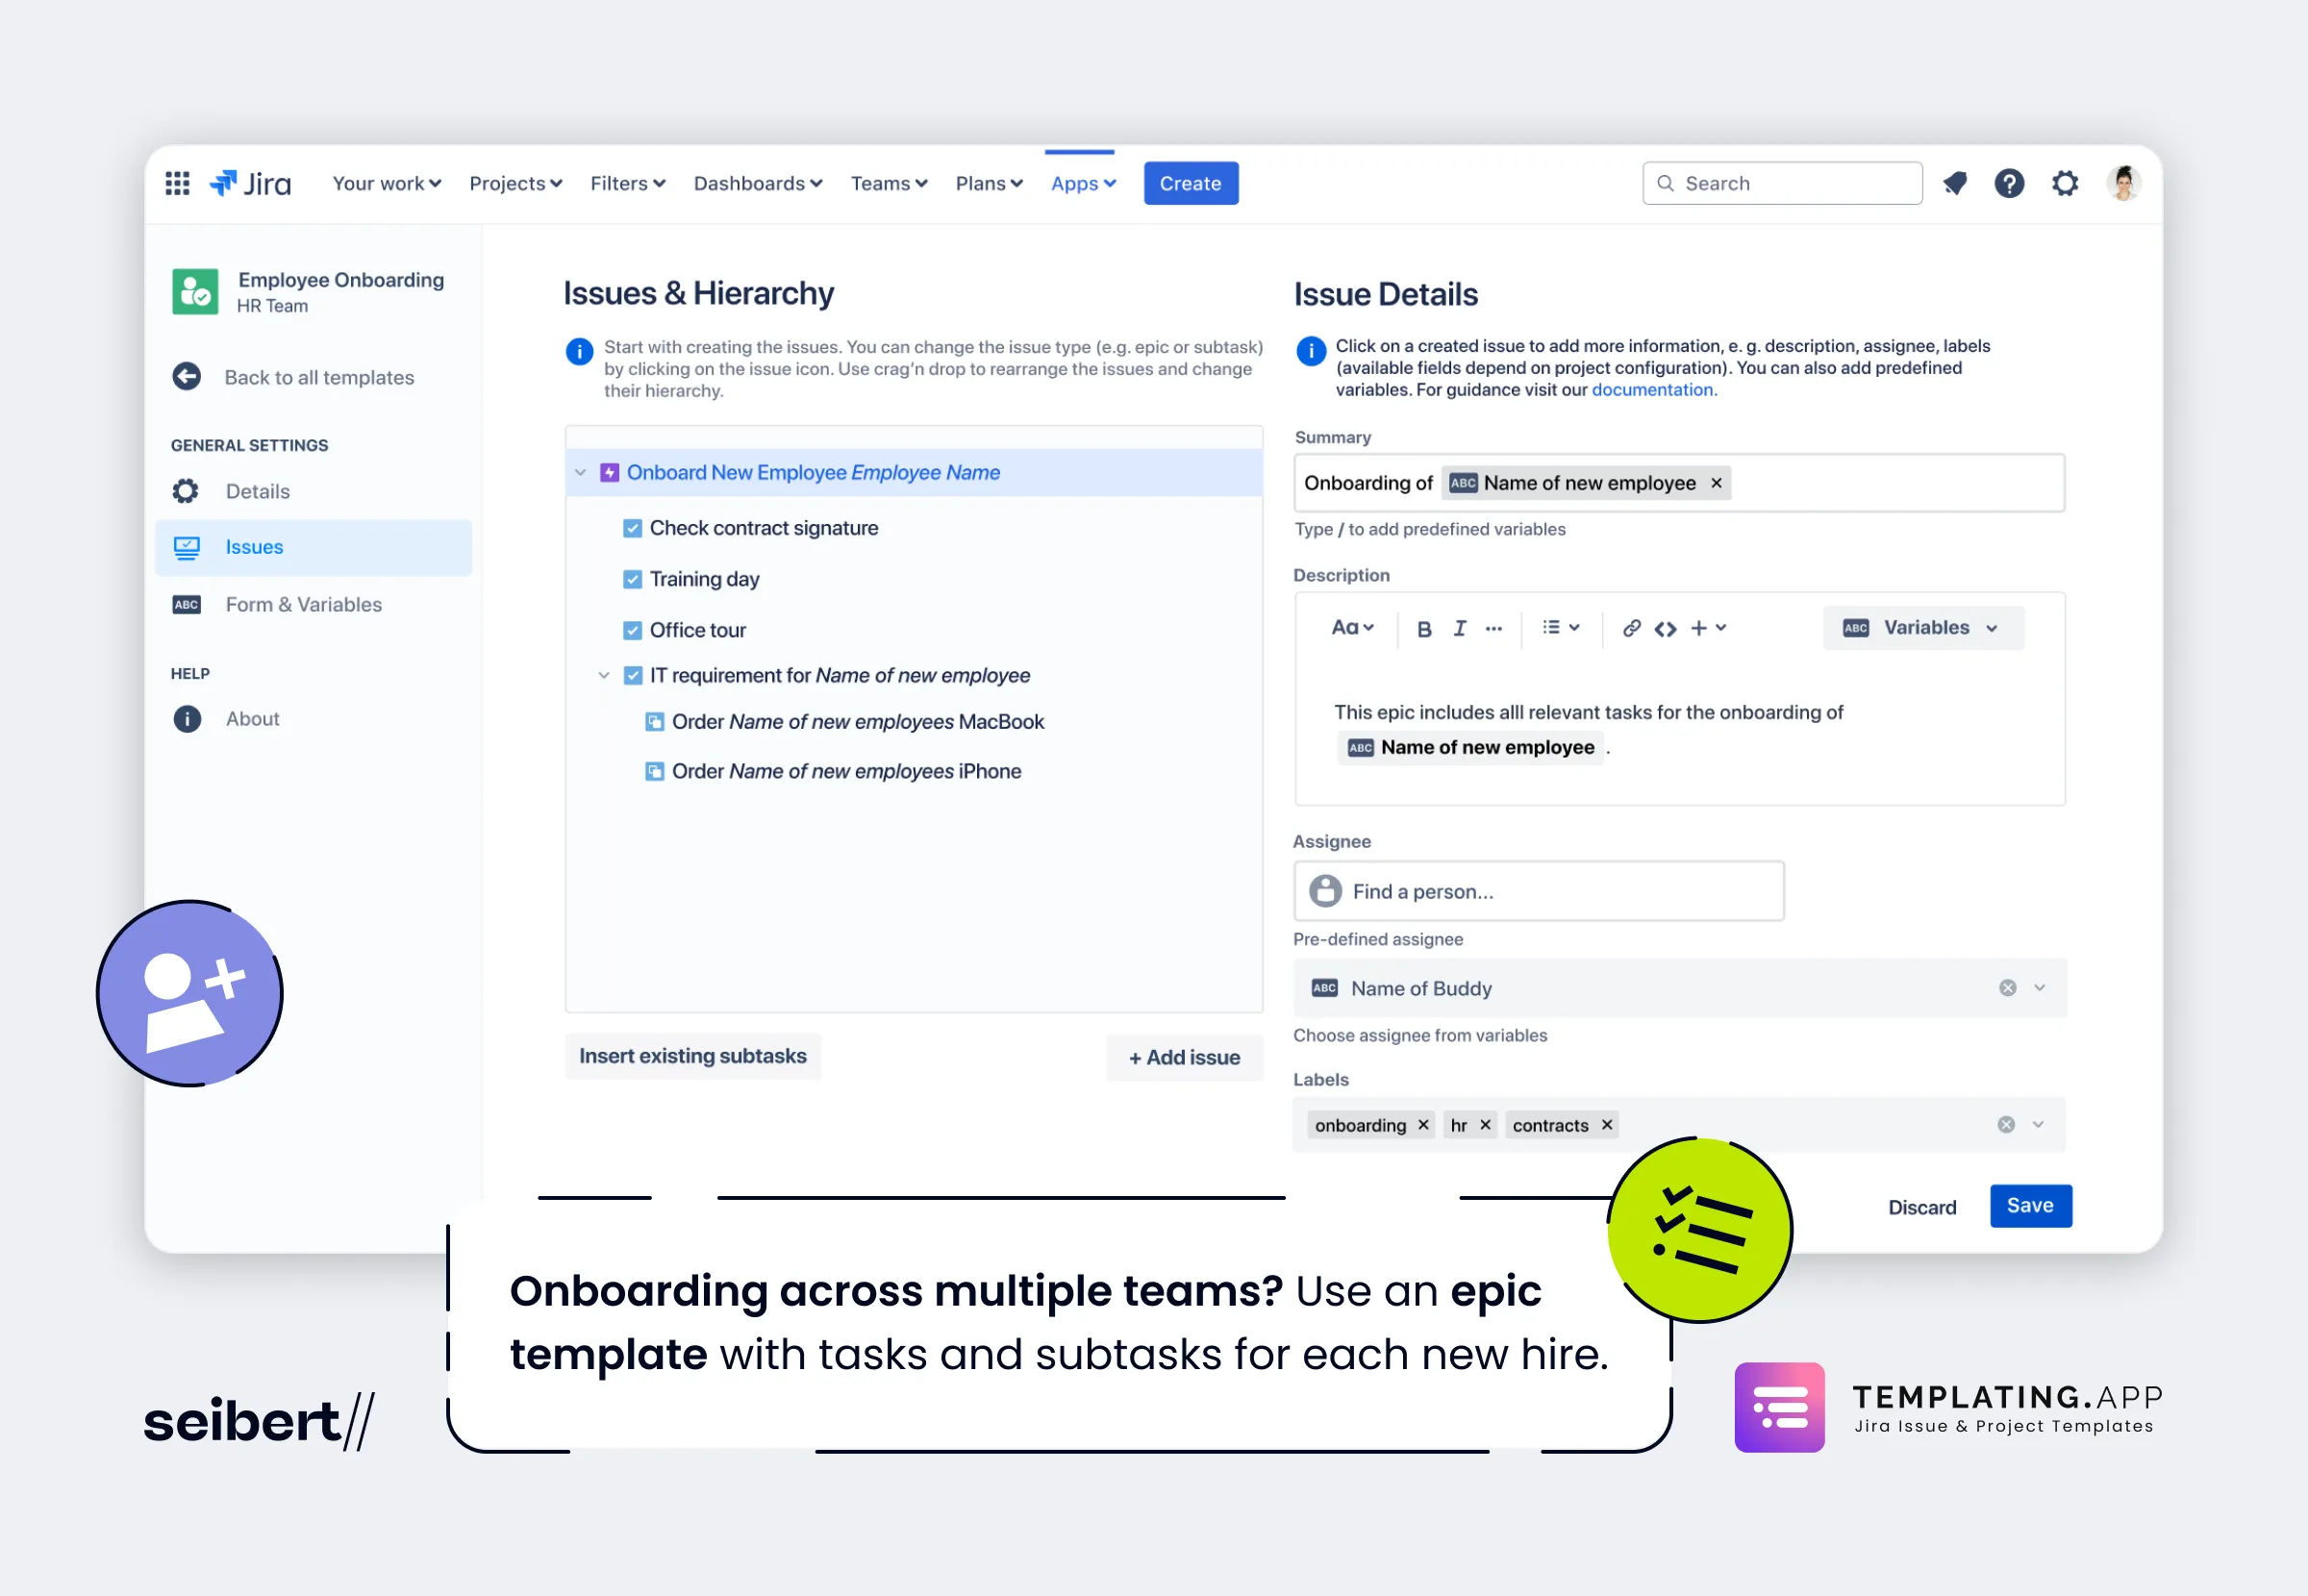This screenshot has width=2308, height=1596.
Task: Open the user profile avatar
Action: point(2123,183)
